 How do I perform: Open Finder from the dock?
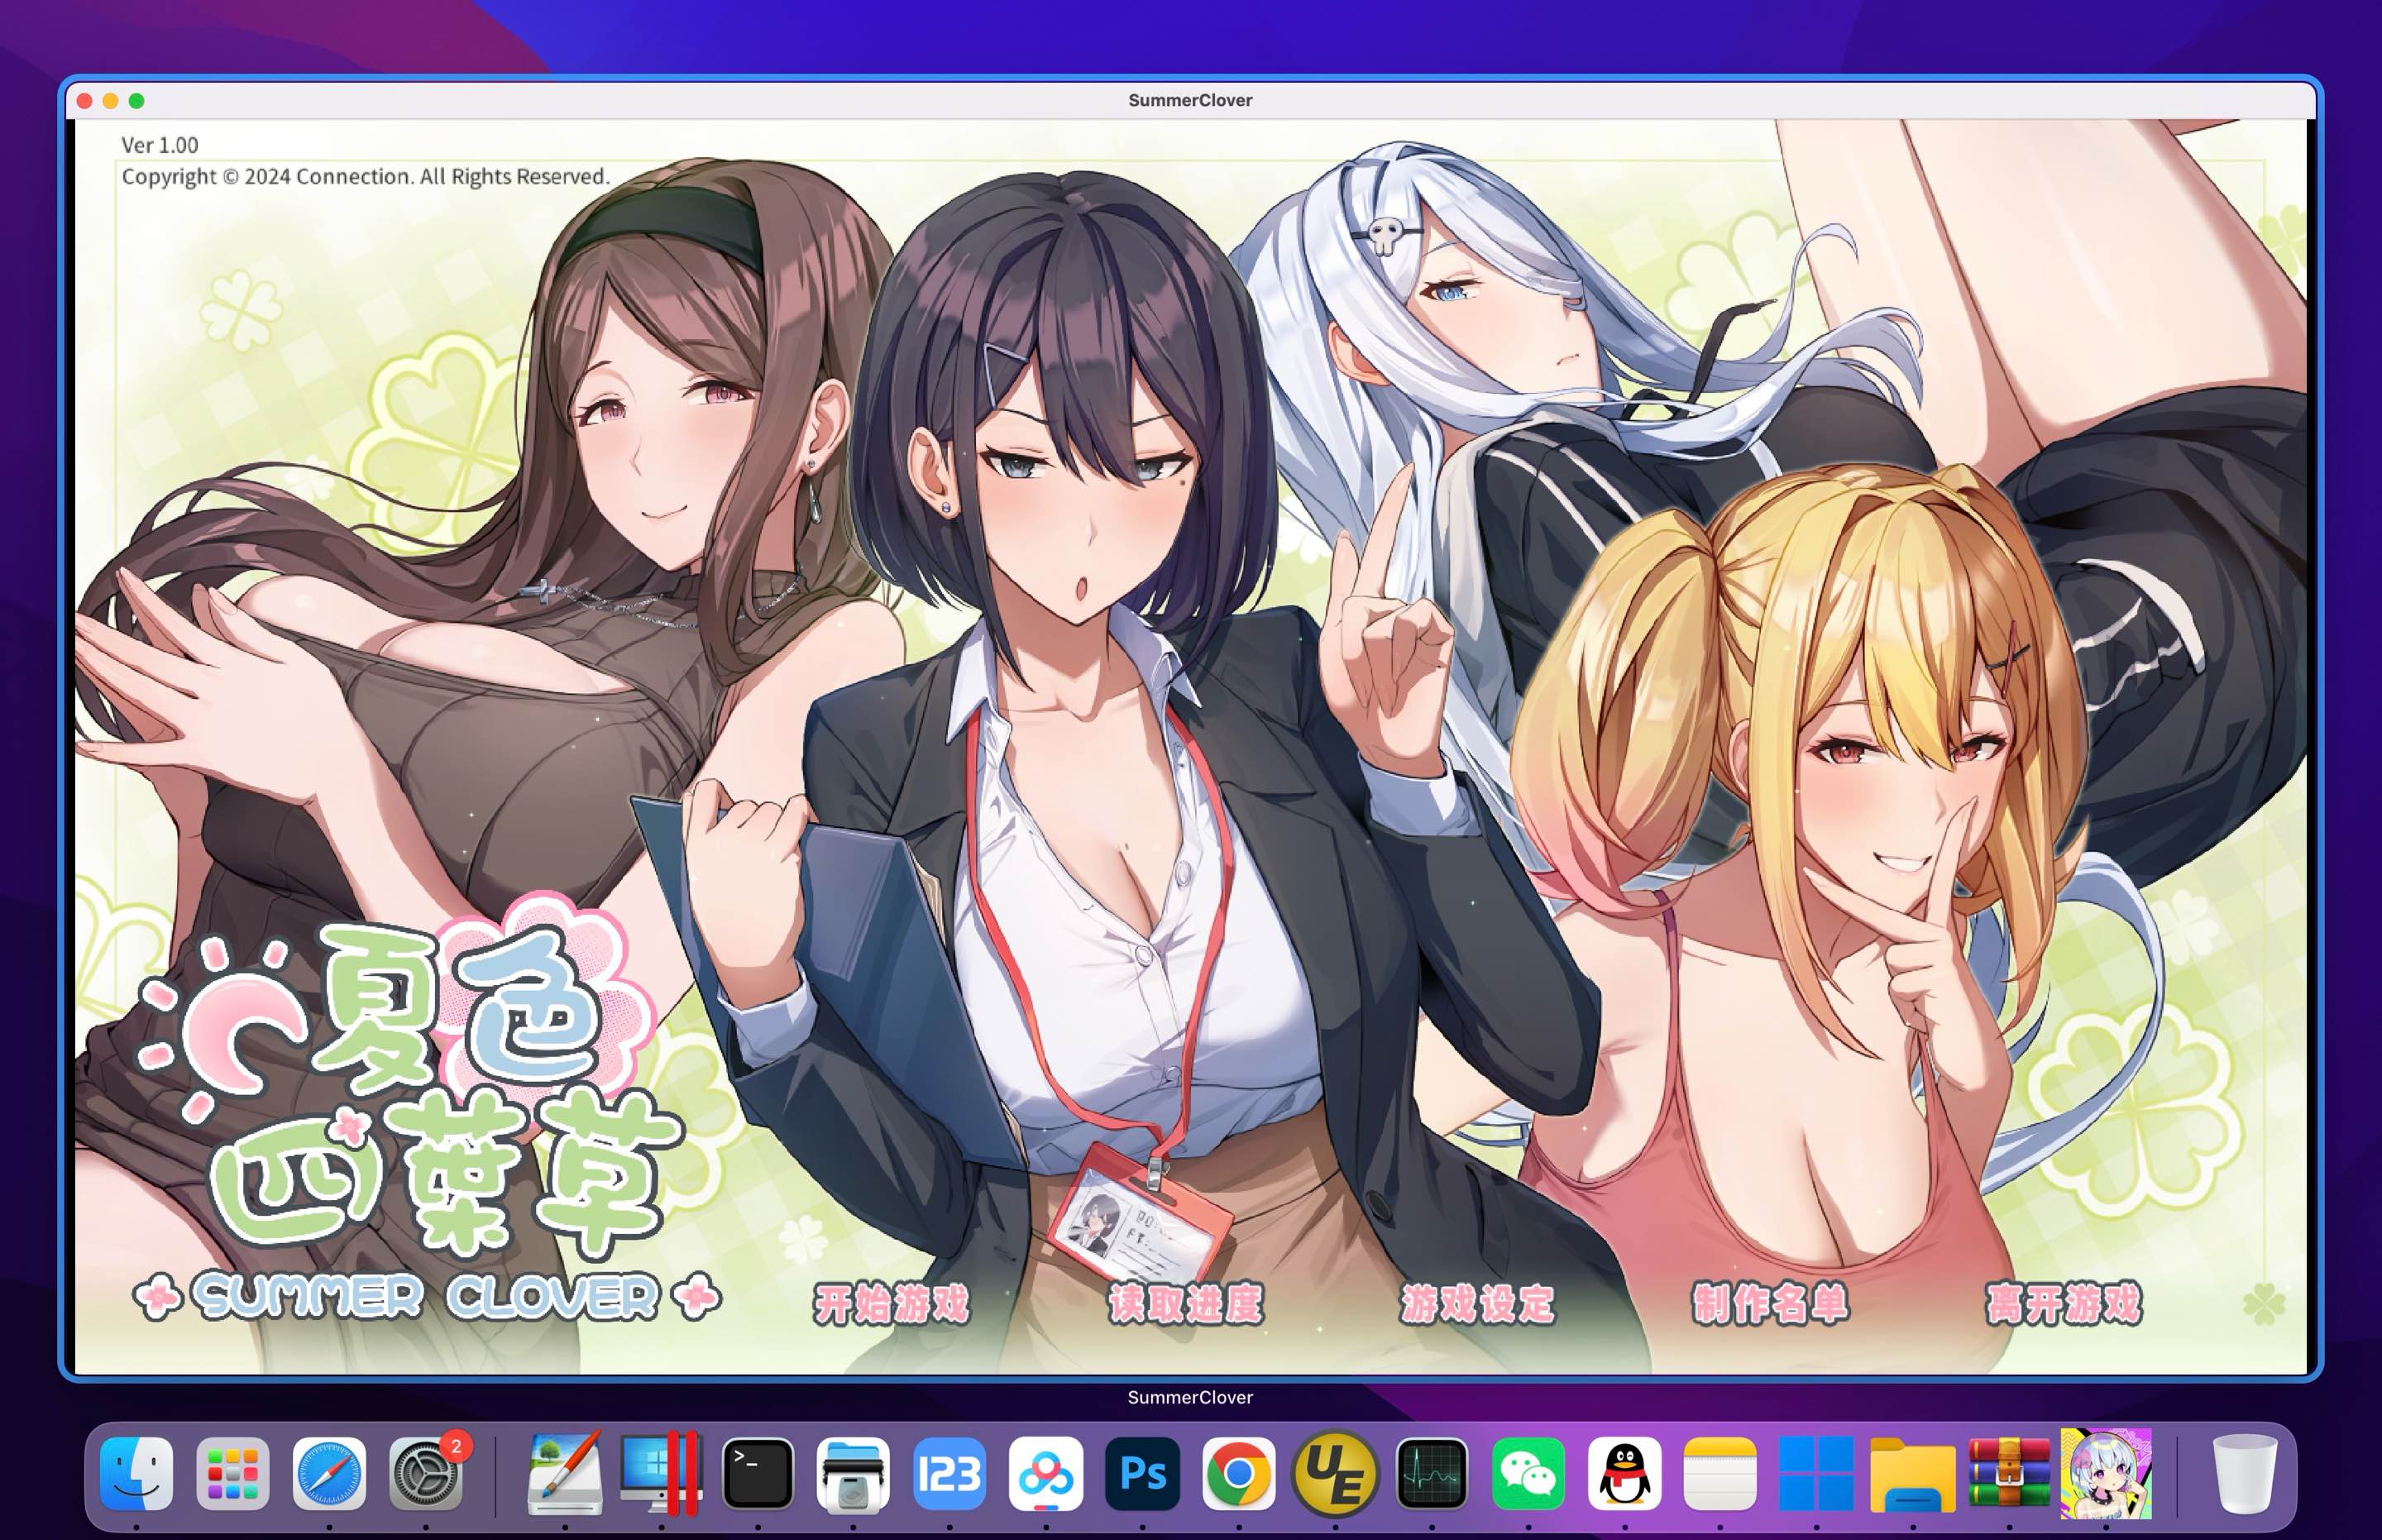click(137, 1474)
